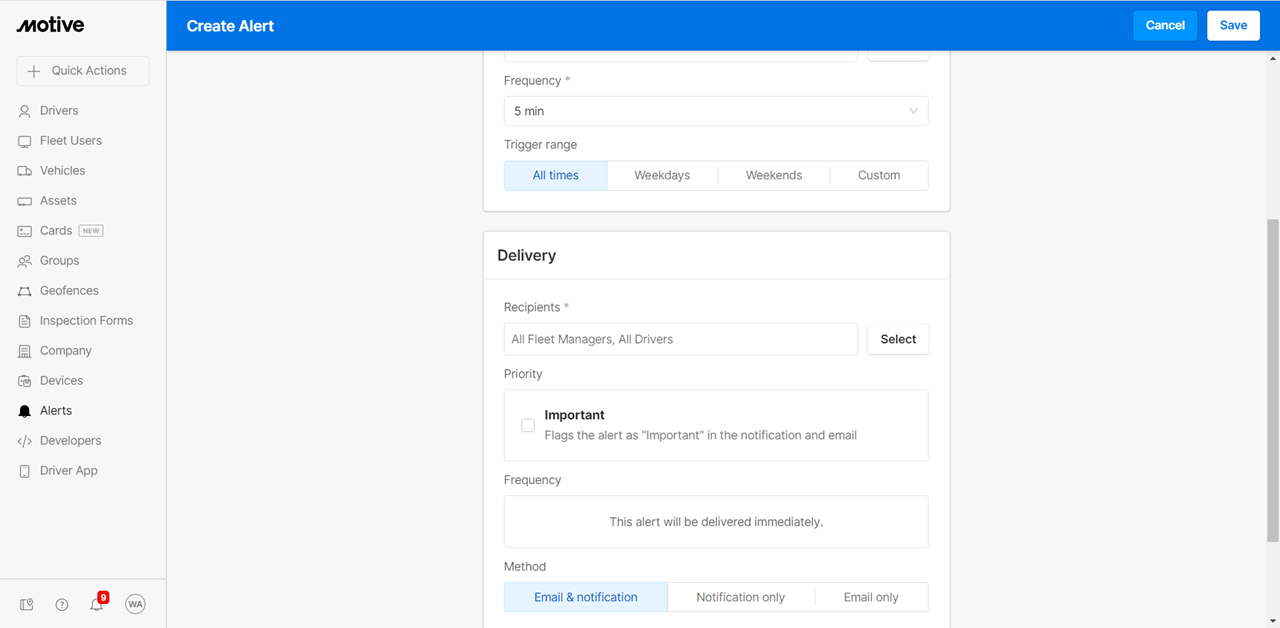
Task: Click the Assets trailer icon
Action: (x=25, y=201)
